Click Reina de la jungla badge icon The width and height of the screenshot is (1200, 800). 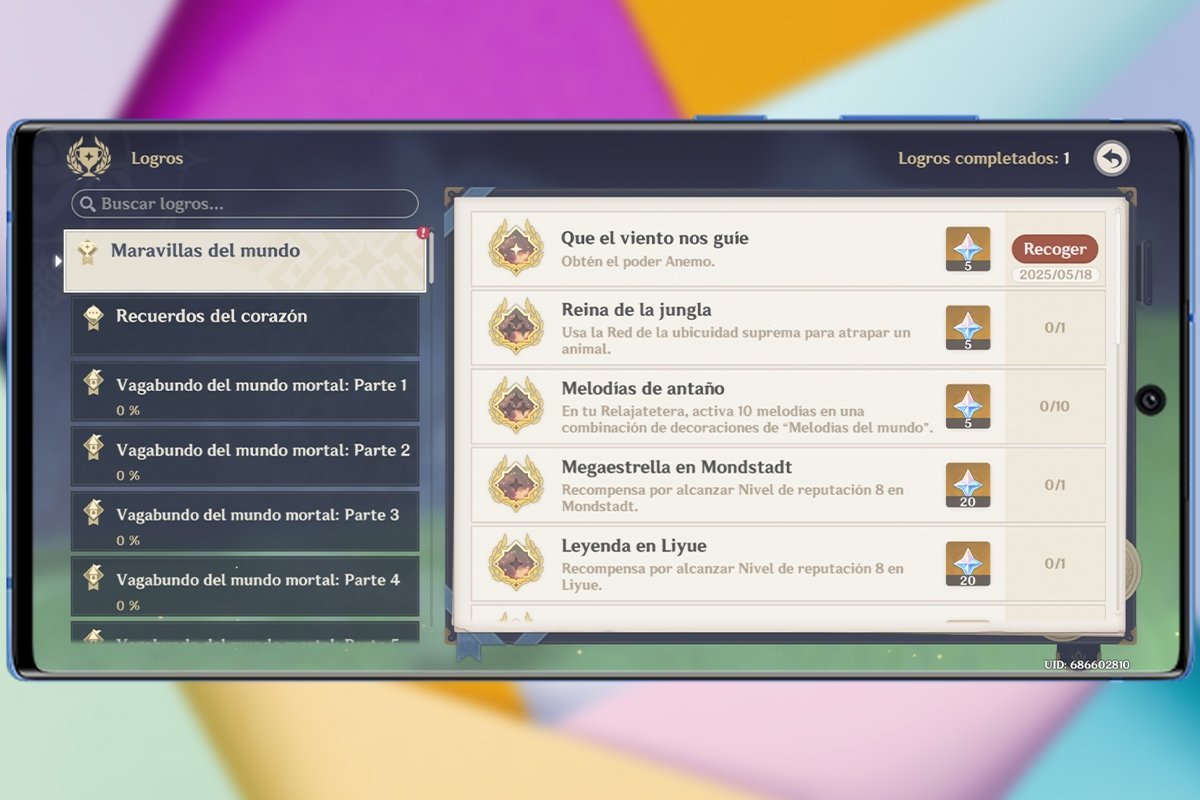coord(516,326)
